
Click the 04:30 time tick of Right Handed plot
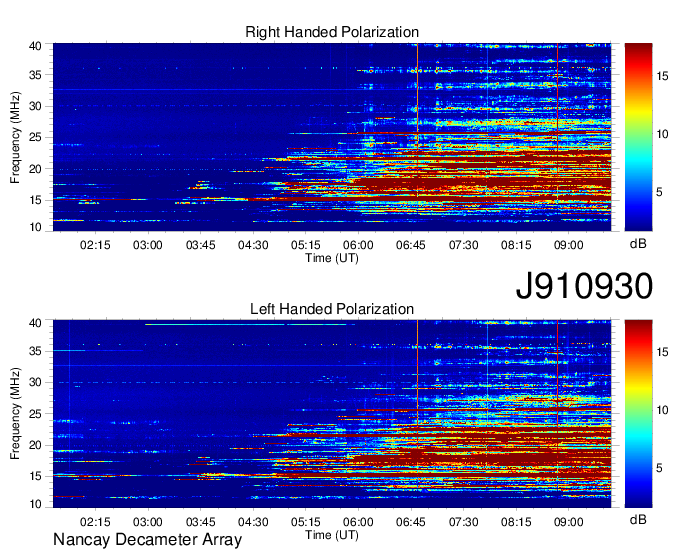(x=253, y=245)
